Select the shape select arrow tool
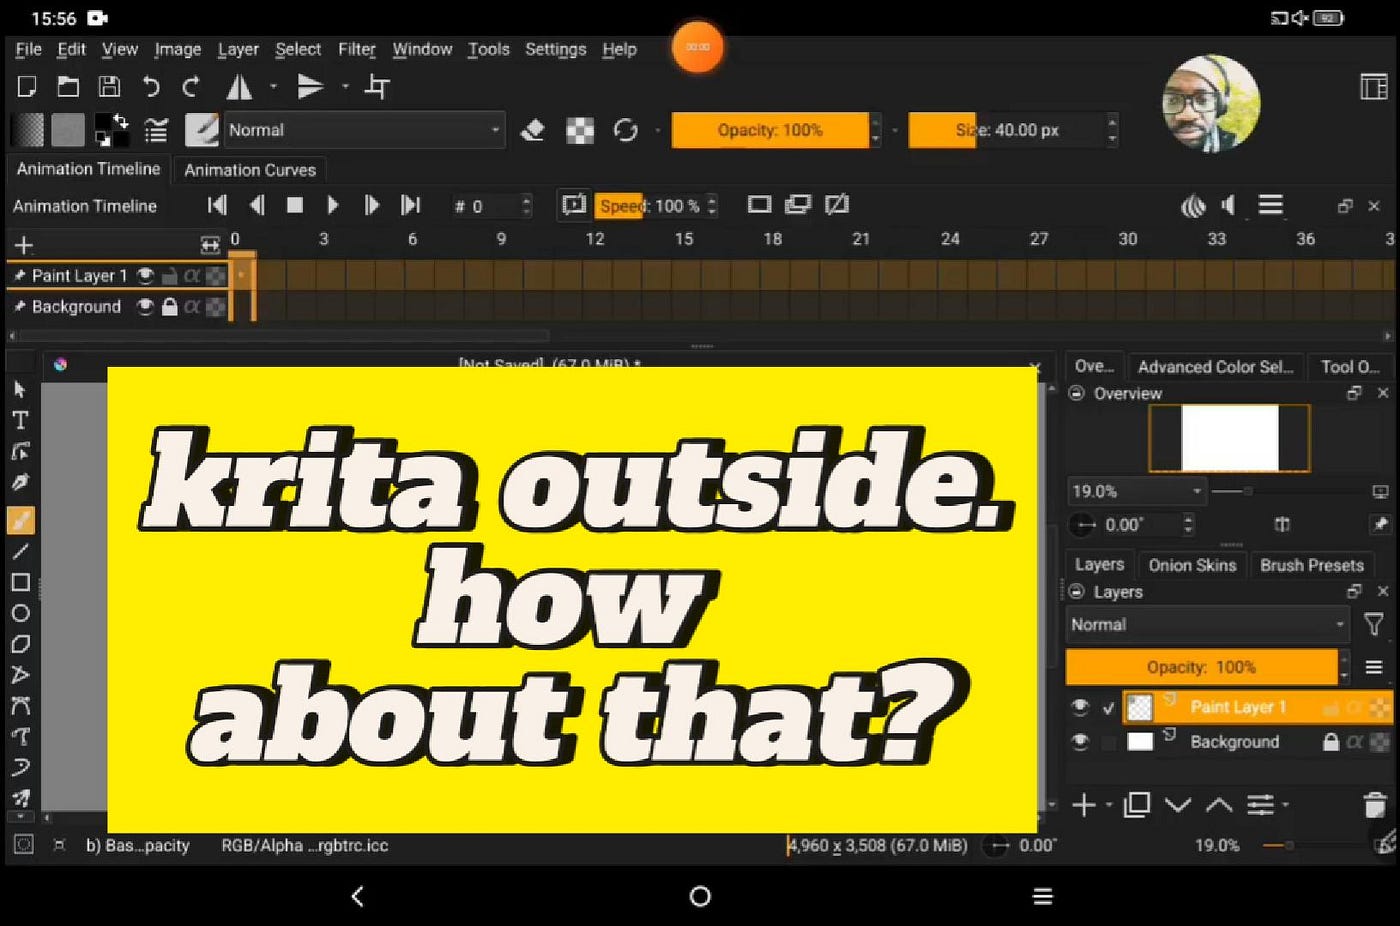The height and width of the screenshot is (926, 1400). click(x=20, y=389)
